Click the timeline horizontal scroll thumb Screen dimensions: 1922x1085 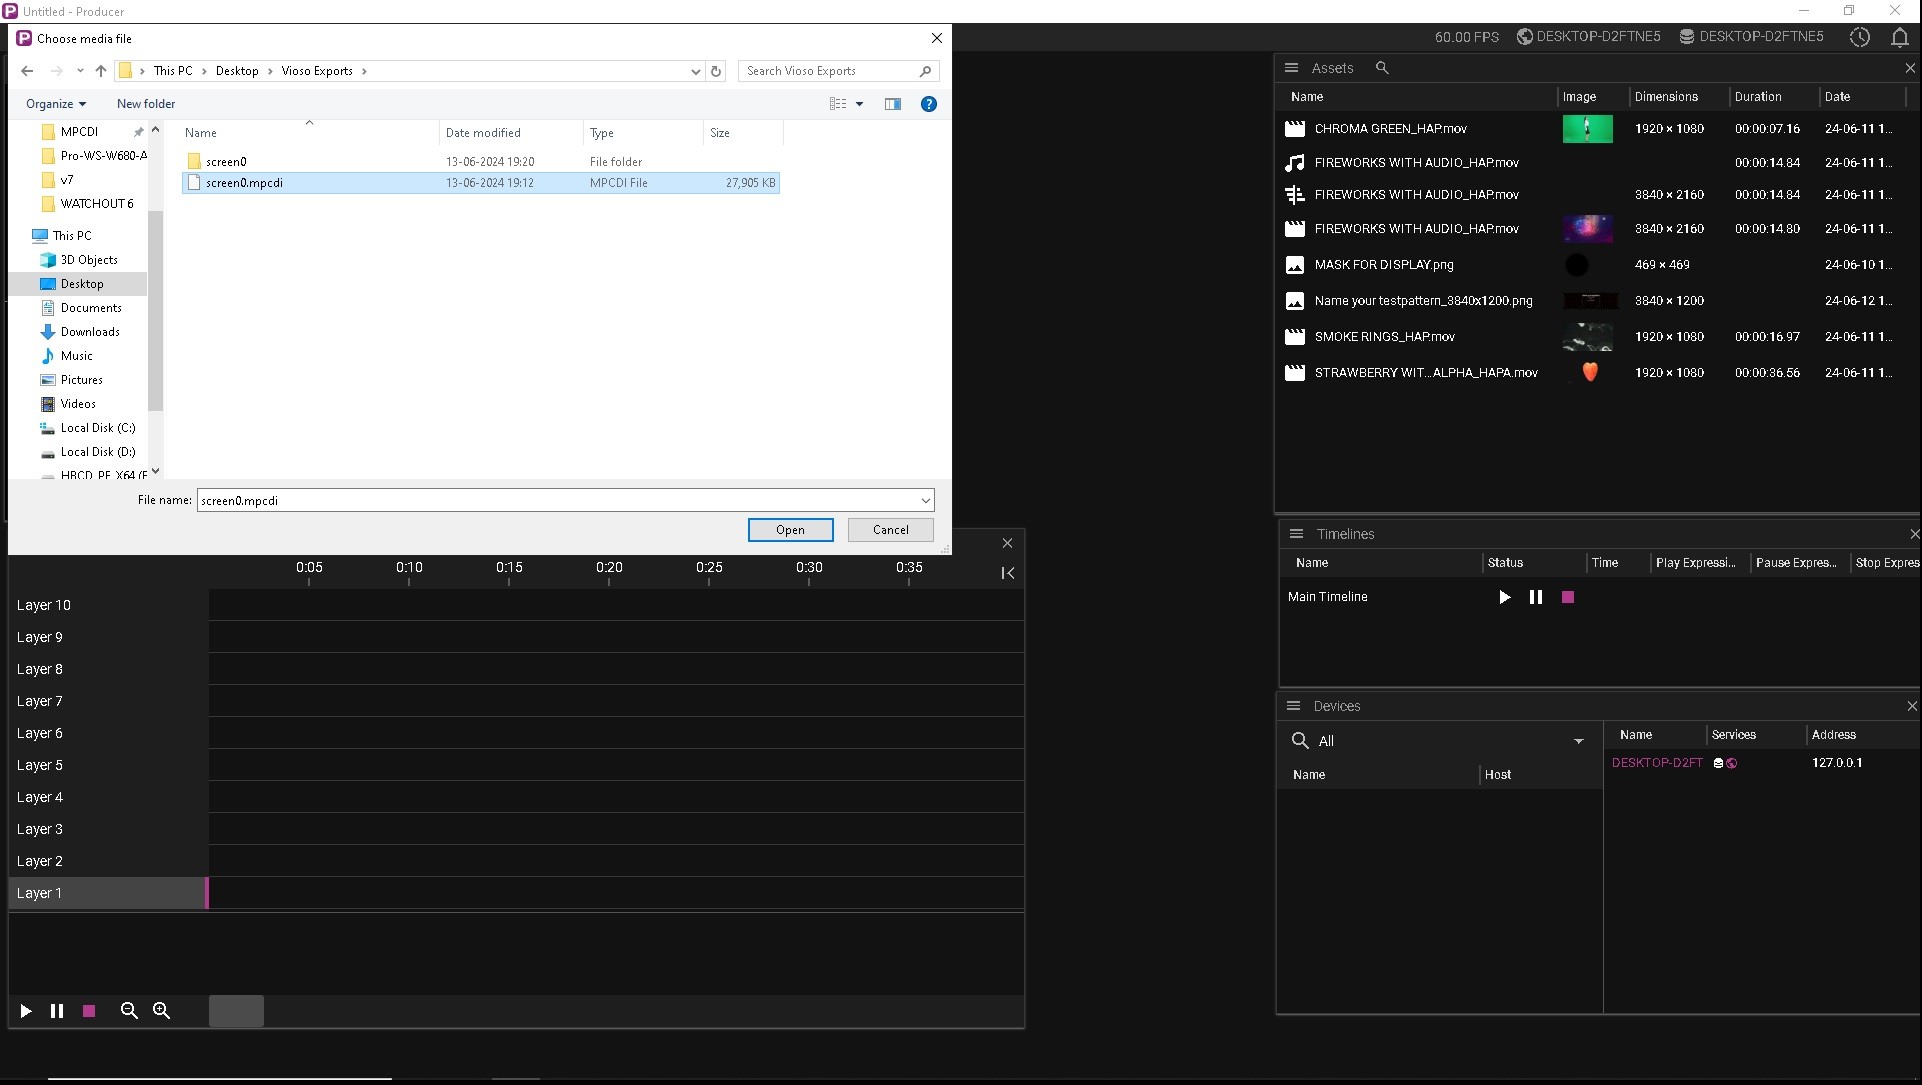(x=236, y=1011)
